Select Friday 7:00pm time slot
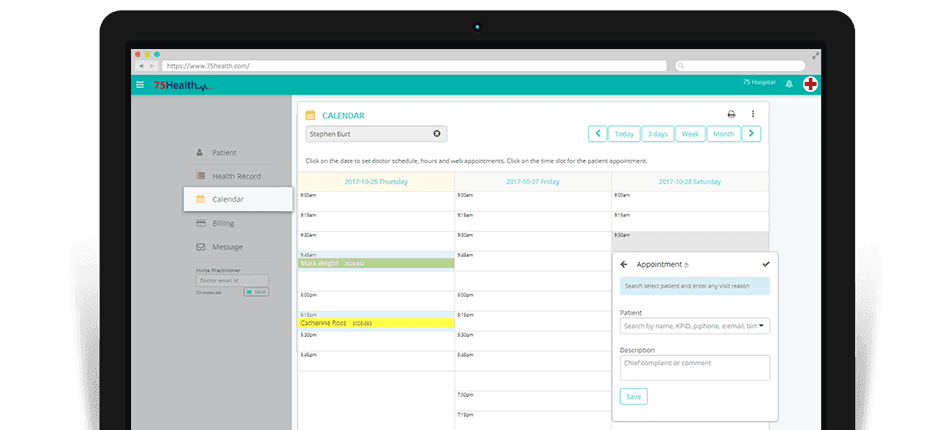The width and height of the screenshot is (951, 430). [x=533, y=401]
